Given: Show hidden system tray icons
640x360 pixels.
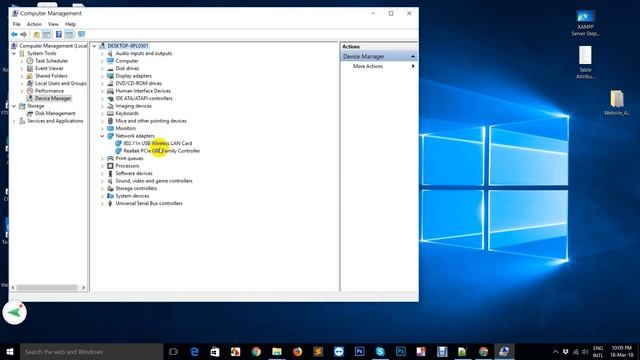Looking at the screenshot, I should pyautogui.click(x=555, y=351).
